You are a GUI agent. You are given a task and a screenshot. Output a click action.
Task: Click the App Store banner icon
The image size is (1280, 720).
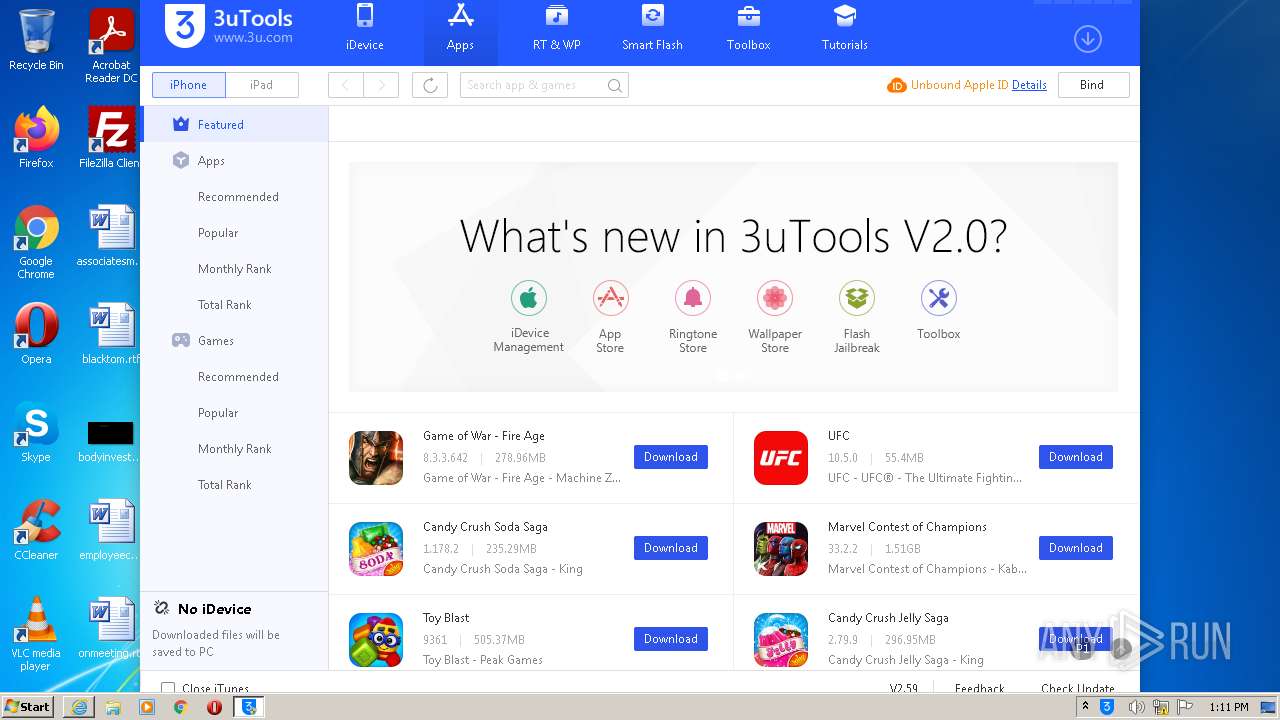610,298
